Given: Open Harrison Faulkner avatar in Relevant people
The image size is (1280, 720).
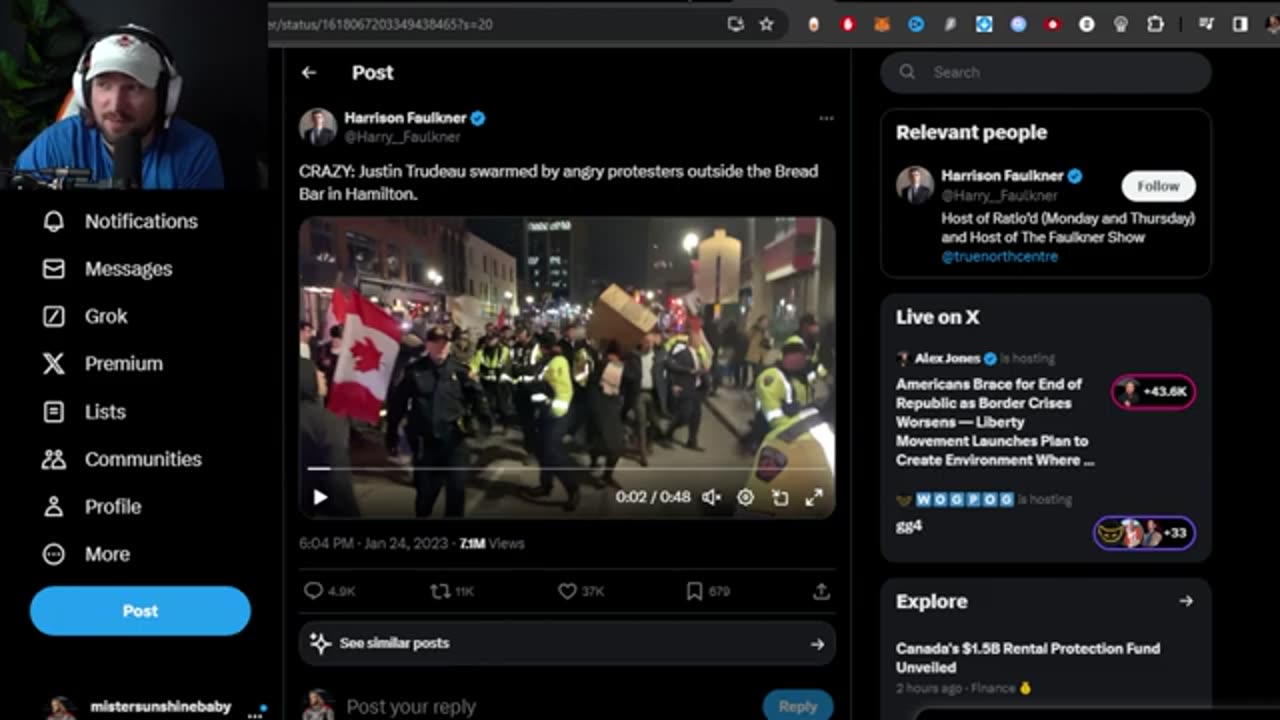Looking at the screenshot, I should pos(915,186).
